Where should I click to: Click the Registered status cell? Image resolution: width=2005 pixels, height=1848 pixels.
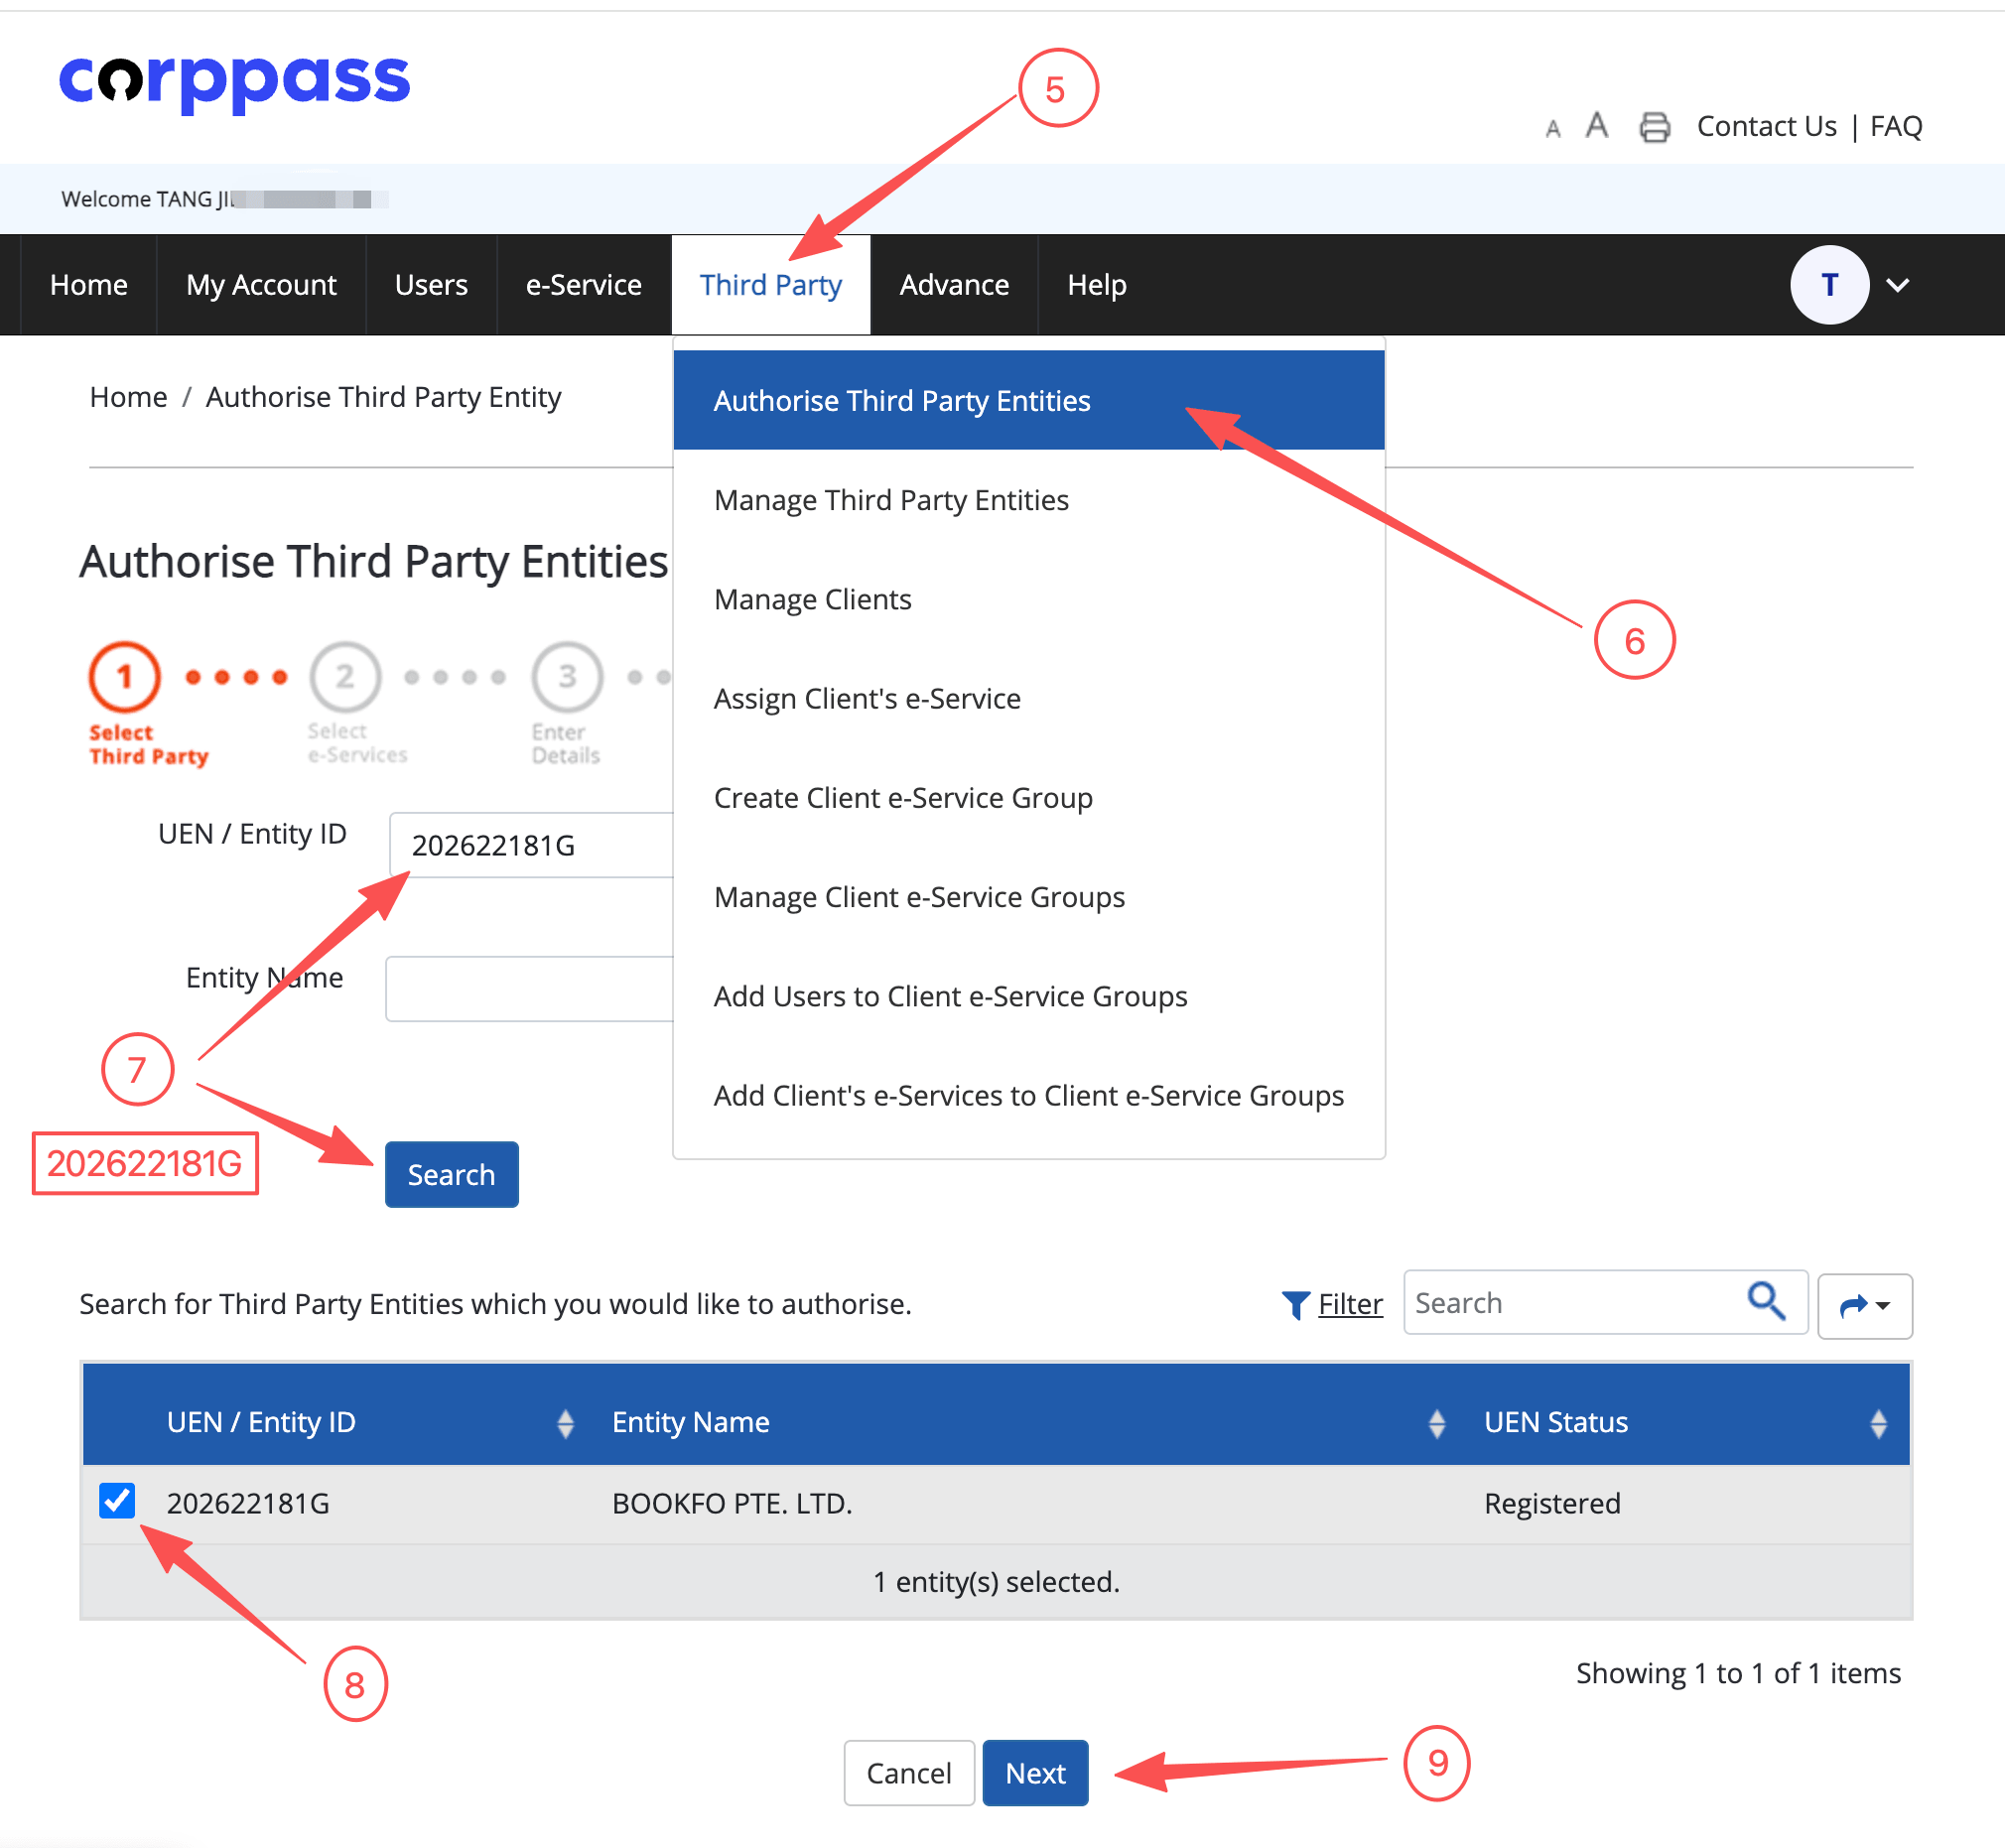pyautogui.click(x=1552, y=1503)
